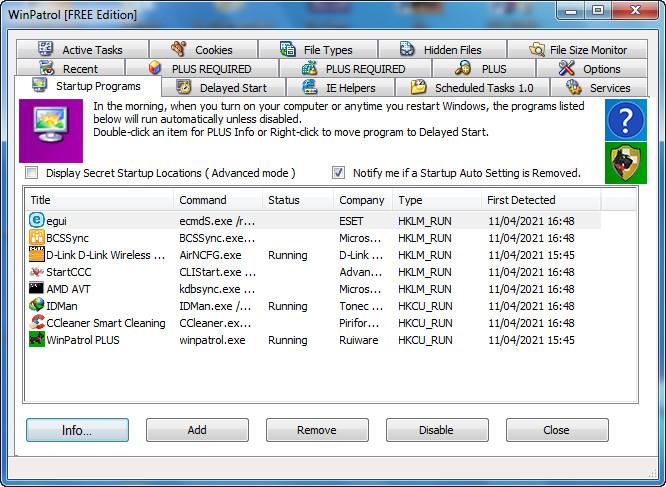This screenshot has height=487, width=666.
Task: Click the Active Tasks tab icon
Action: [45, 49]
